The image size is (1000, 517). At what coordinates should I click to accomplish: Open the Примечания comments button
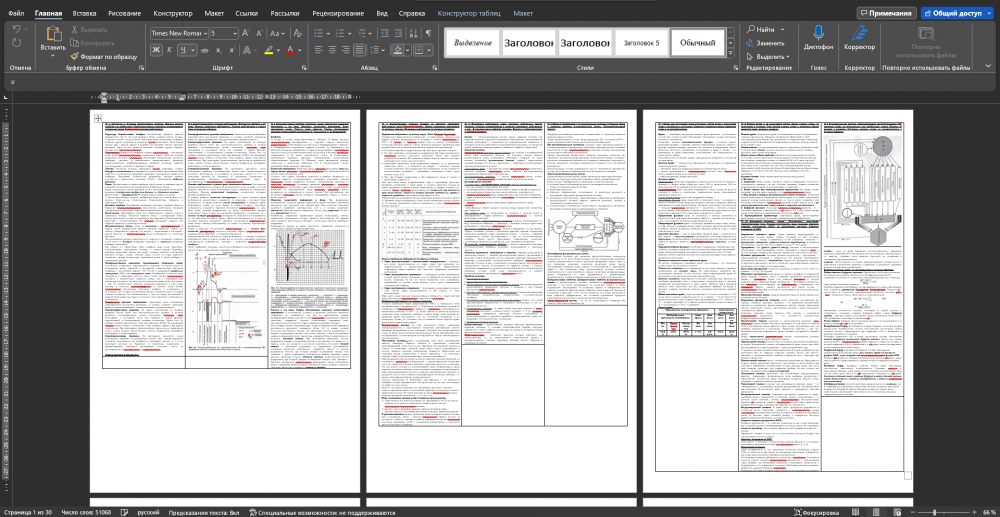pos(885,13)
